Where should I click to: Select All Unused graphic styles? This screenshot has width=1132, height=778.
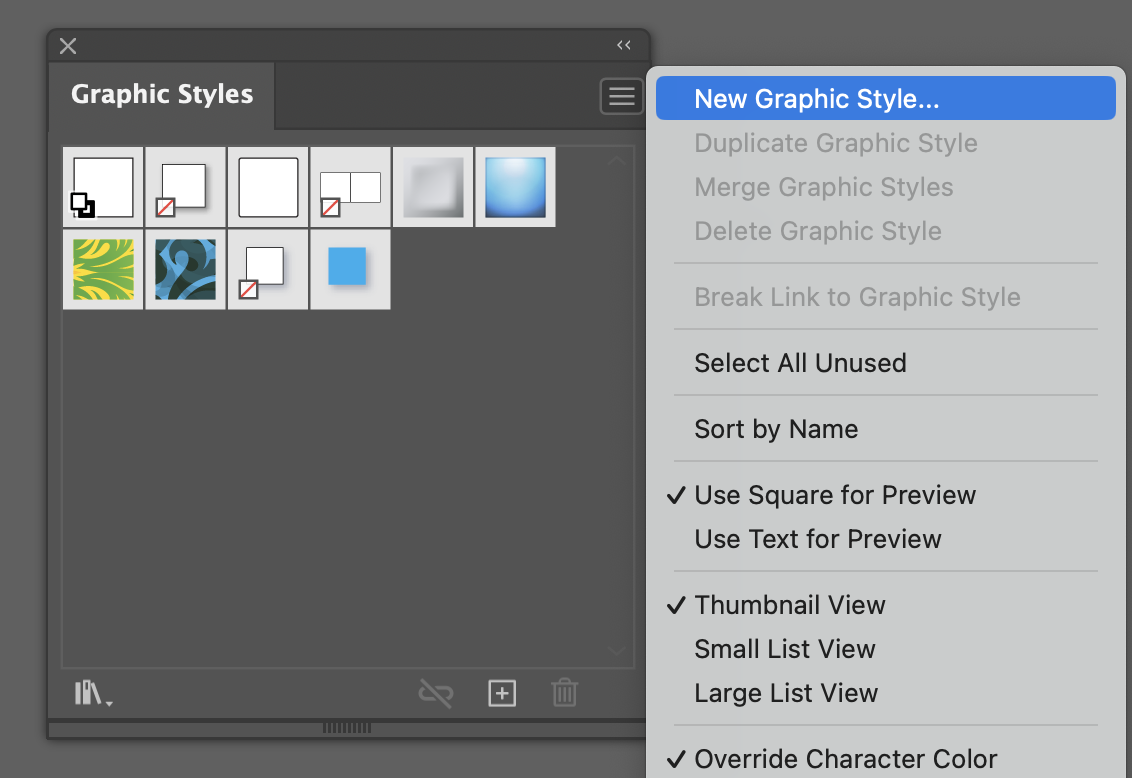[x=800, y=363]
